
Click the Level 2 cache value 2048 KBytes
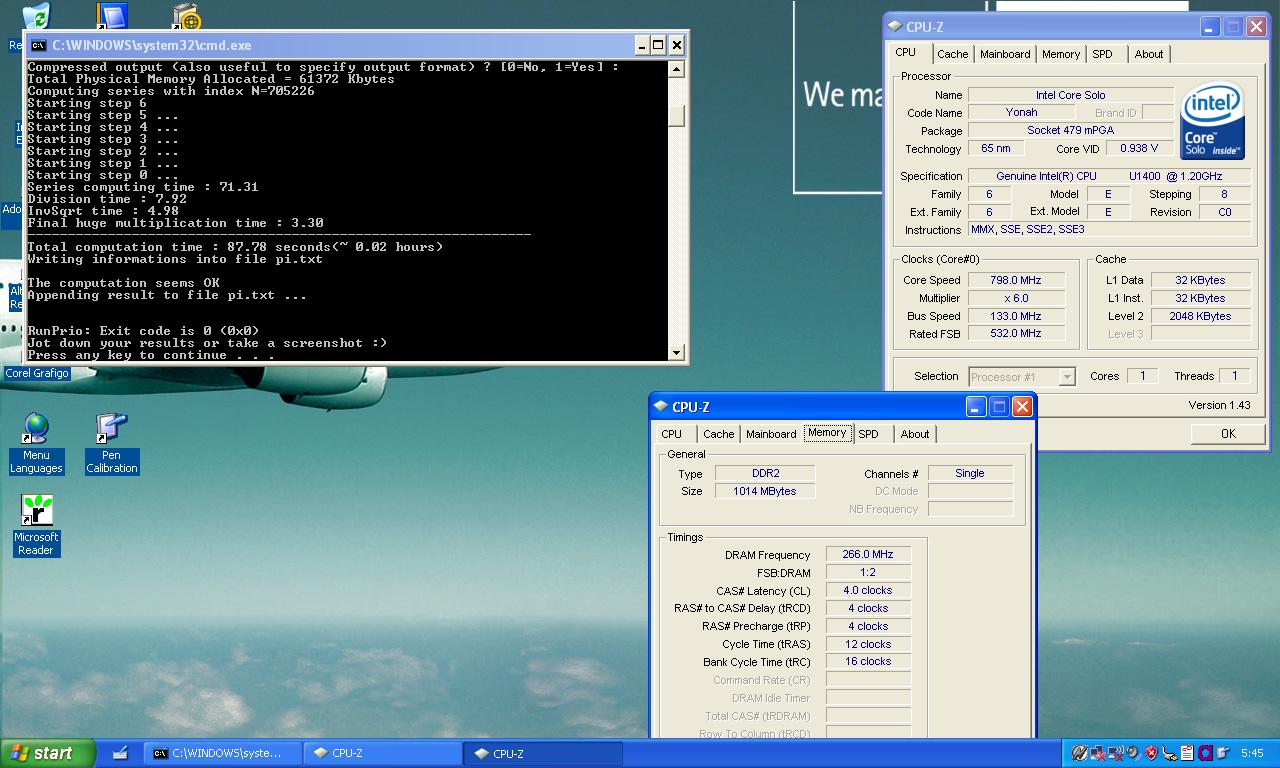point(1200,316)
